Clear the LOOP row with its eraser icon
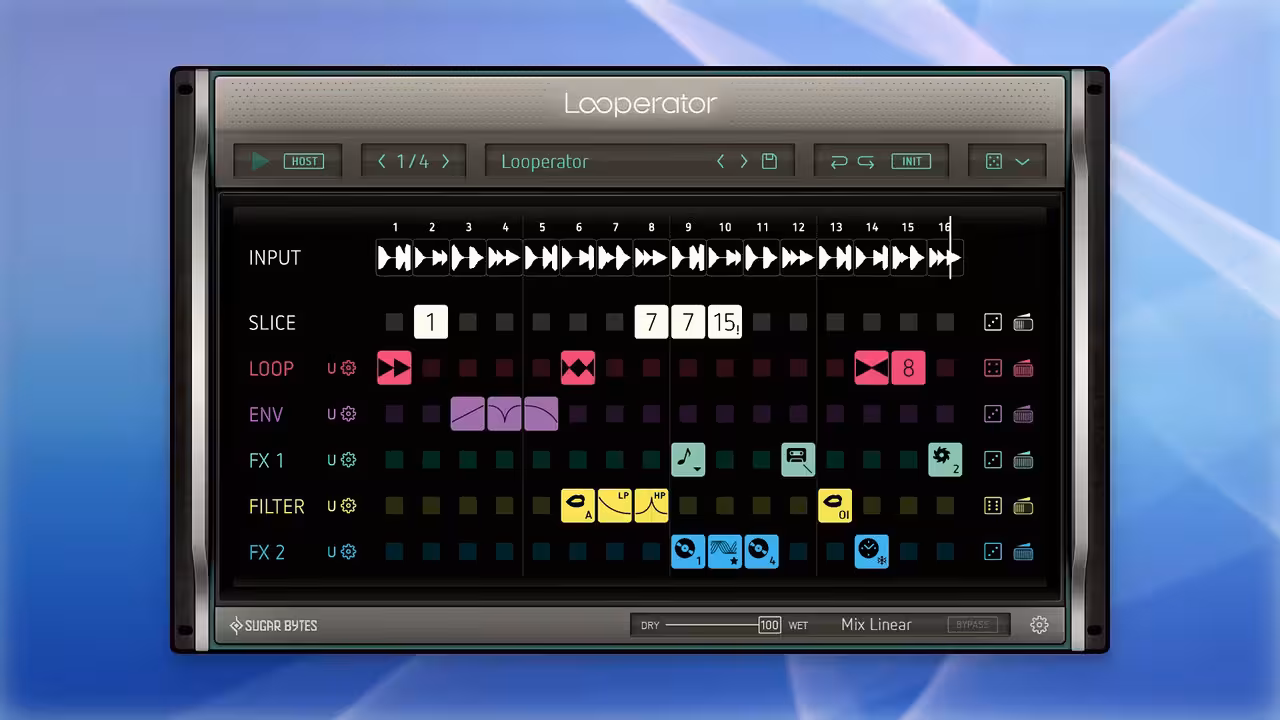Image resolution: width=1280 pixels, height=720 pixels. coord(1023,368)
